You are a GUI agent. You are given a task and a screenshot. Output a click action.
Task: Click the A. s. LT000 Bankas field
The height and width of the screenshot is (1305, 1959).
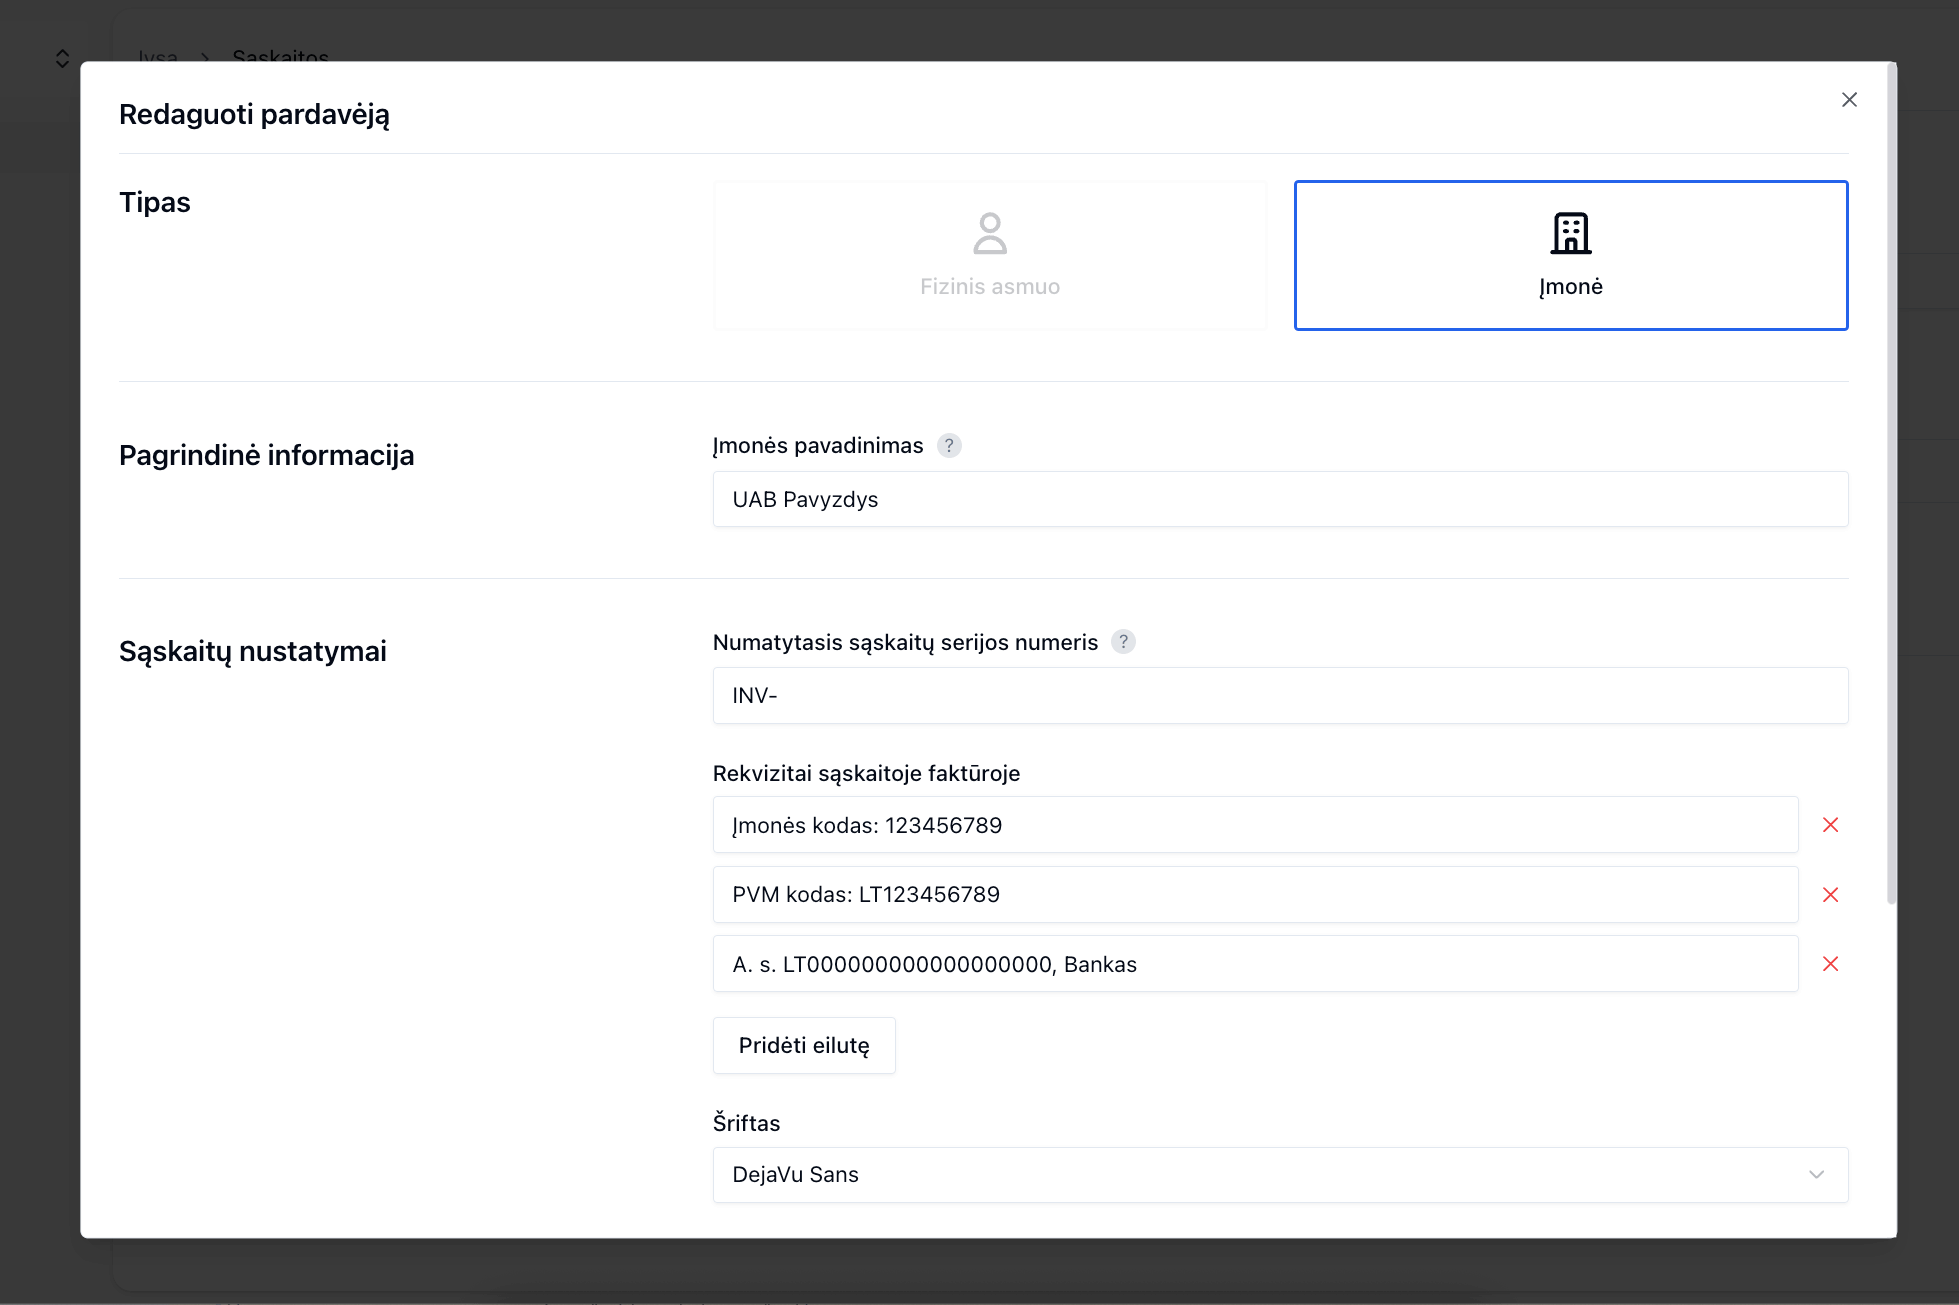point(1254,964)
